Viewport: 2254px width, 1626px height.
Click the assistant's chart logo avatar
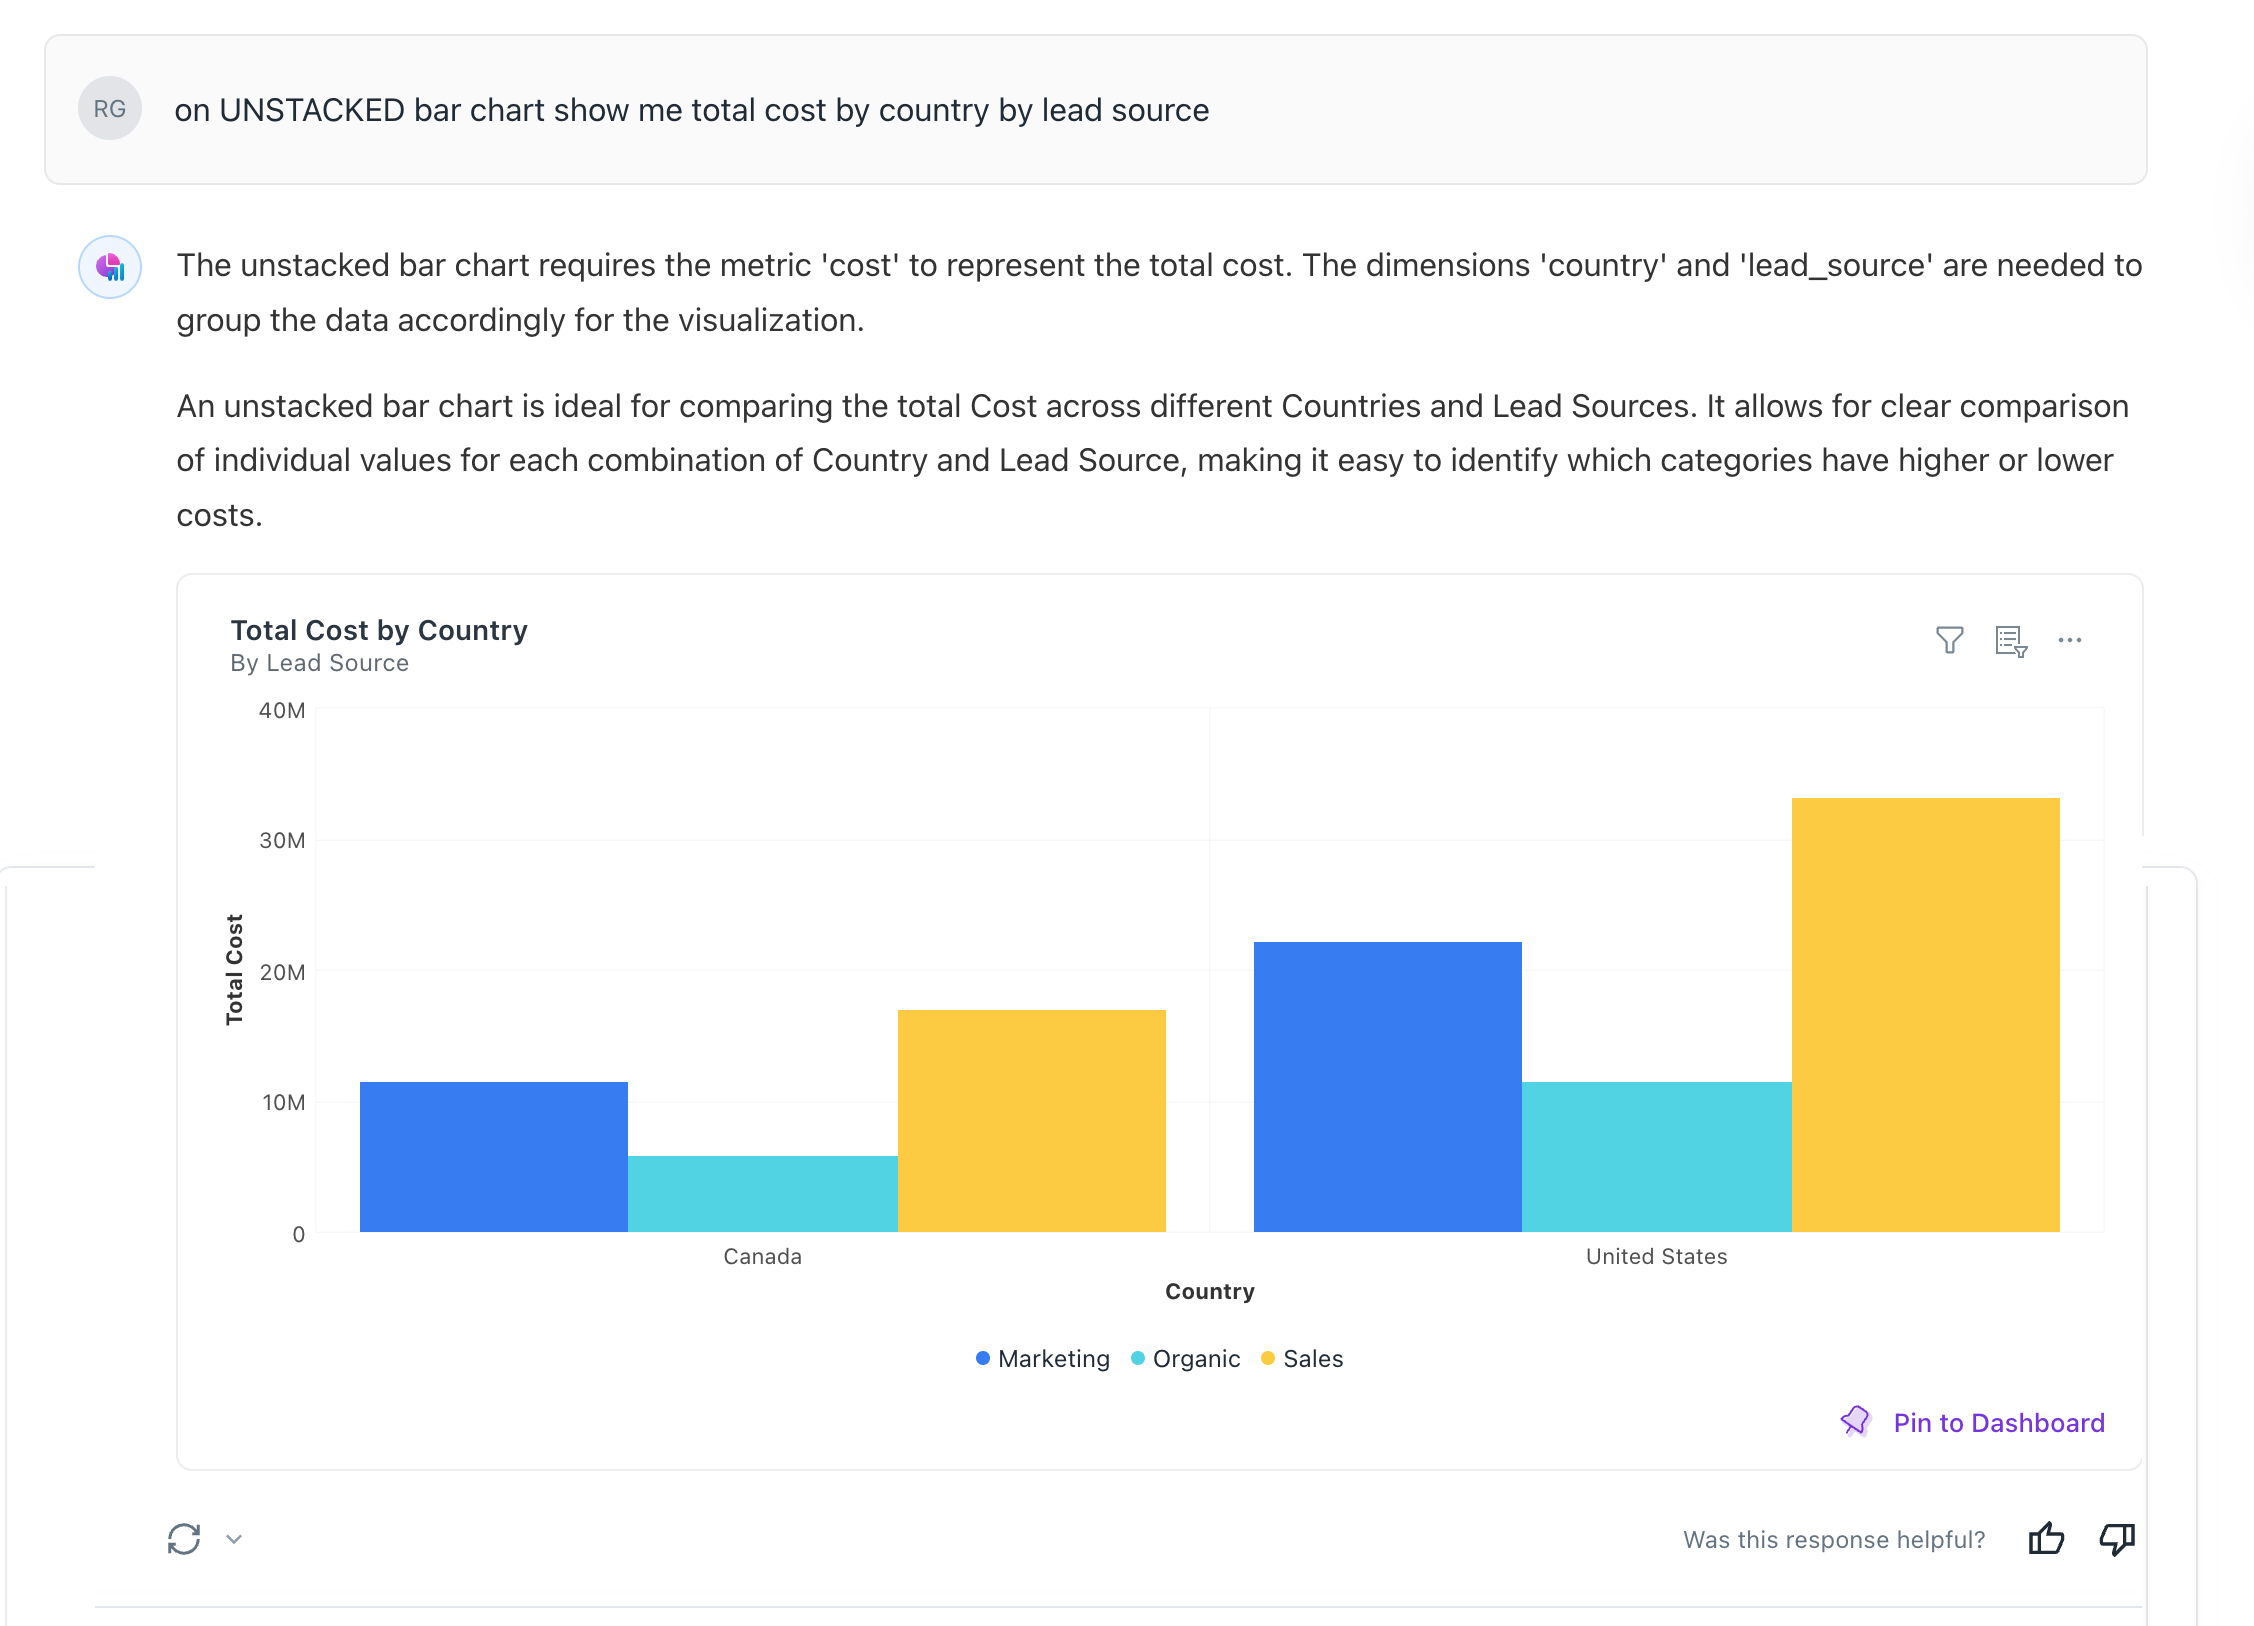click(x=110, y=267)
